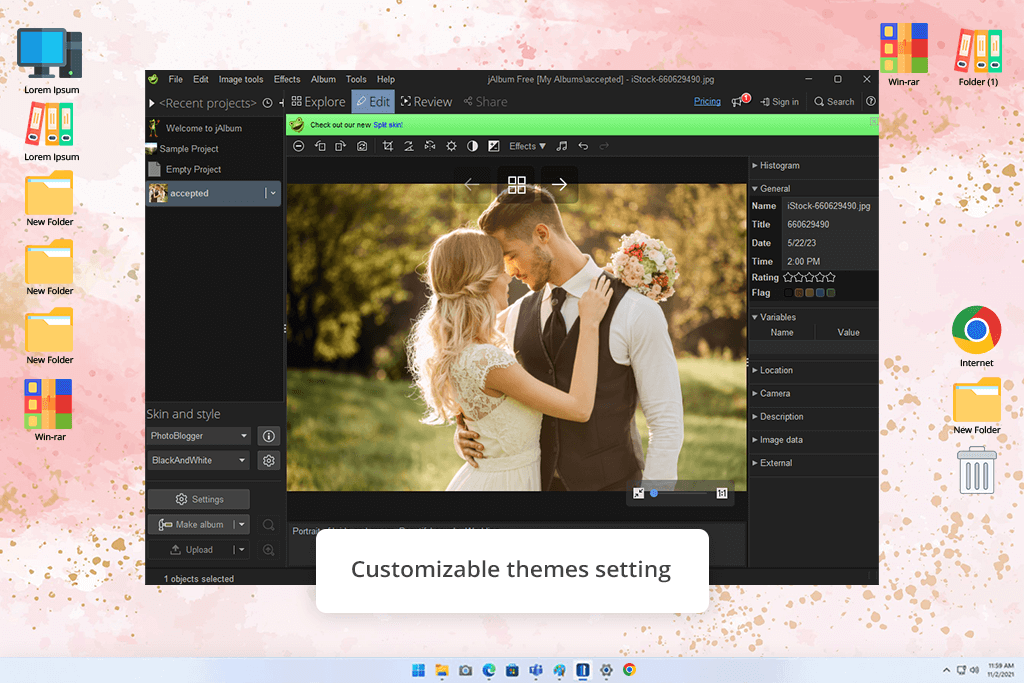
Task: Open the Effects dropdown
Action: point(527,146)
